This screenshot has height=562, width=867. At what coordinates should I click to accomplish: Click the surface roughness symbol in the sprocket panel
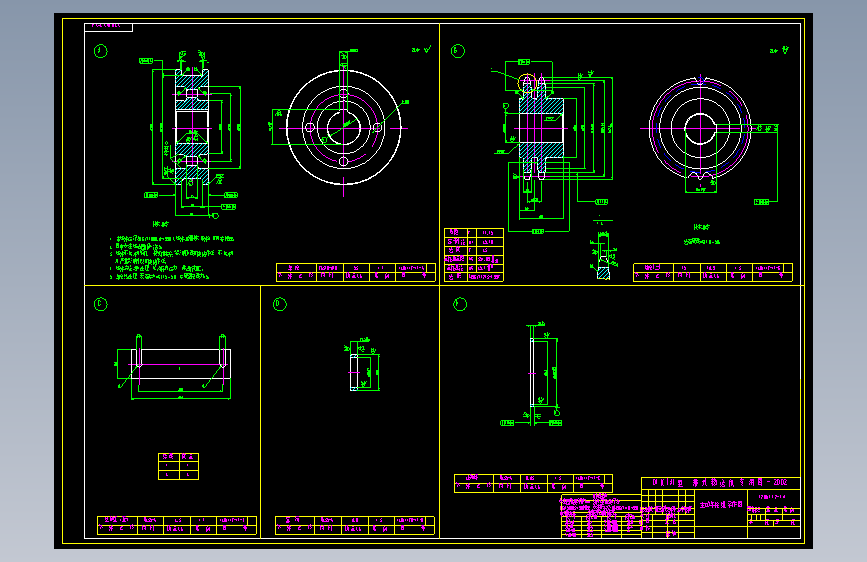click(779, 50)
